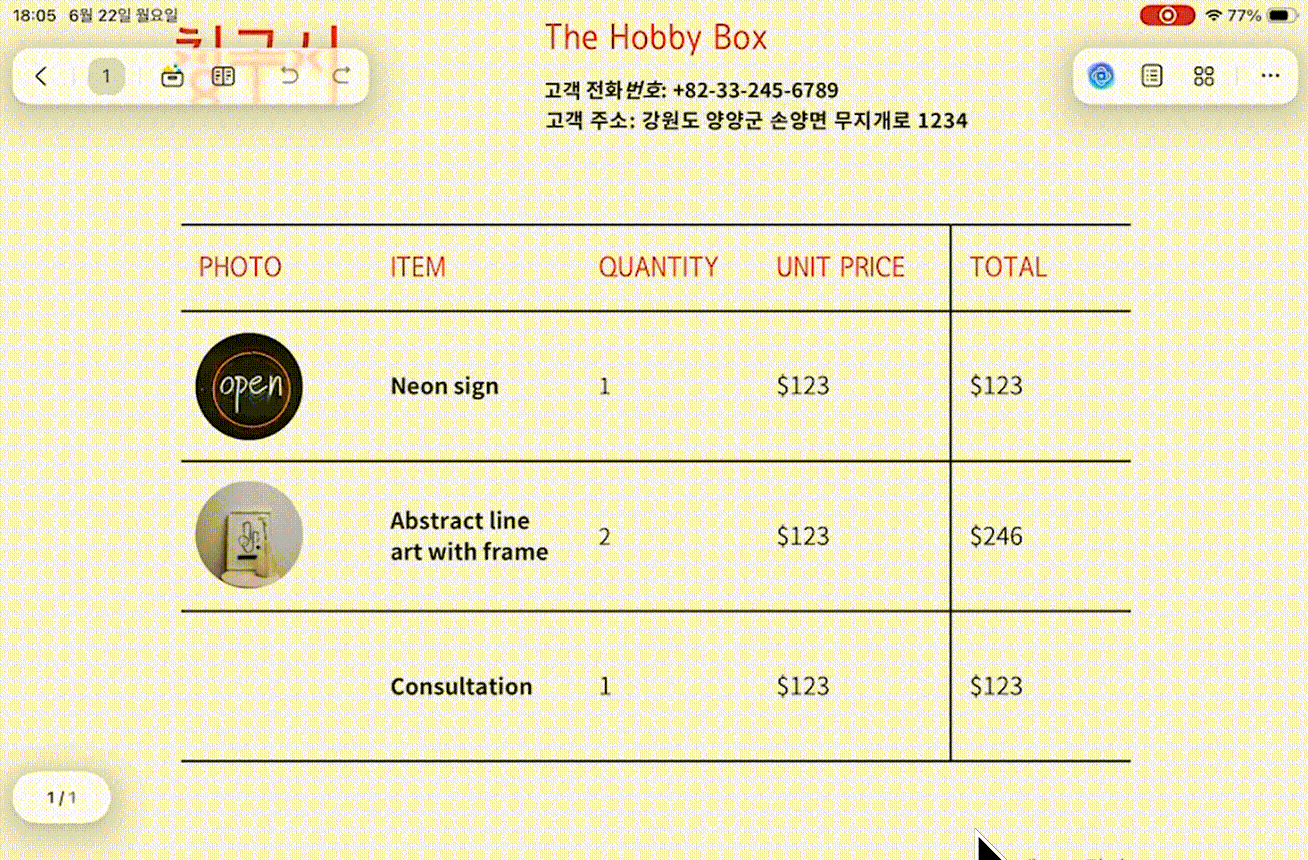This screenshot has height=860, width=1308.
Task: Click the Consultation item cell
Action: pos(461,686)
